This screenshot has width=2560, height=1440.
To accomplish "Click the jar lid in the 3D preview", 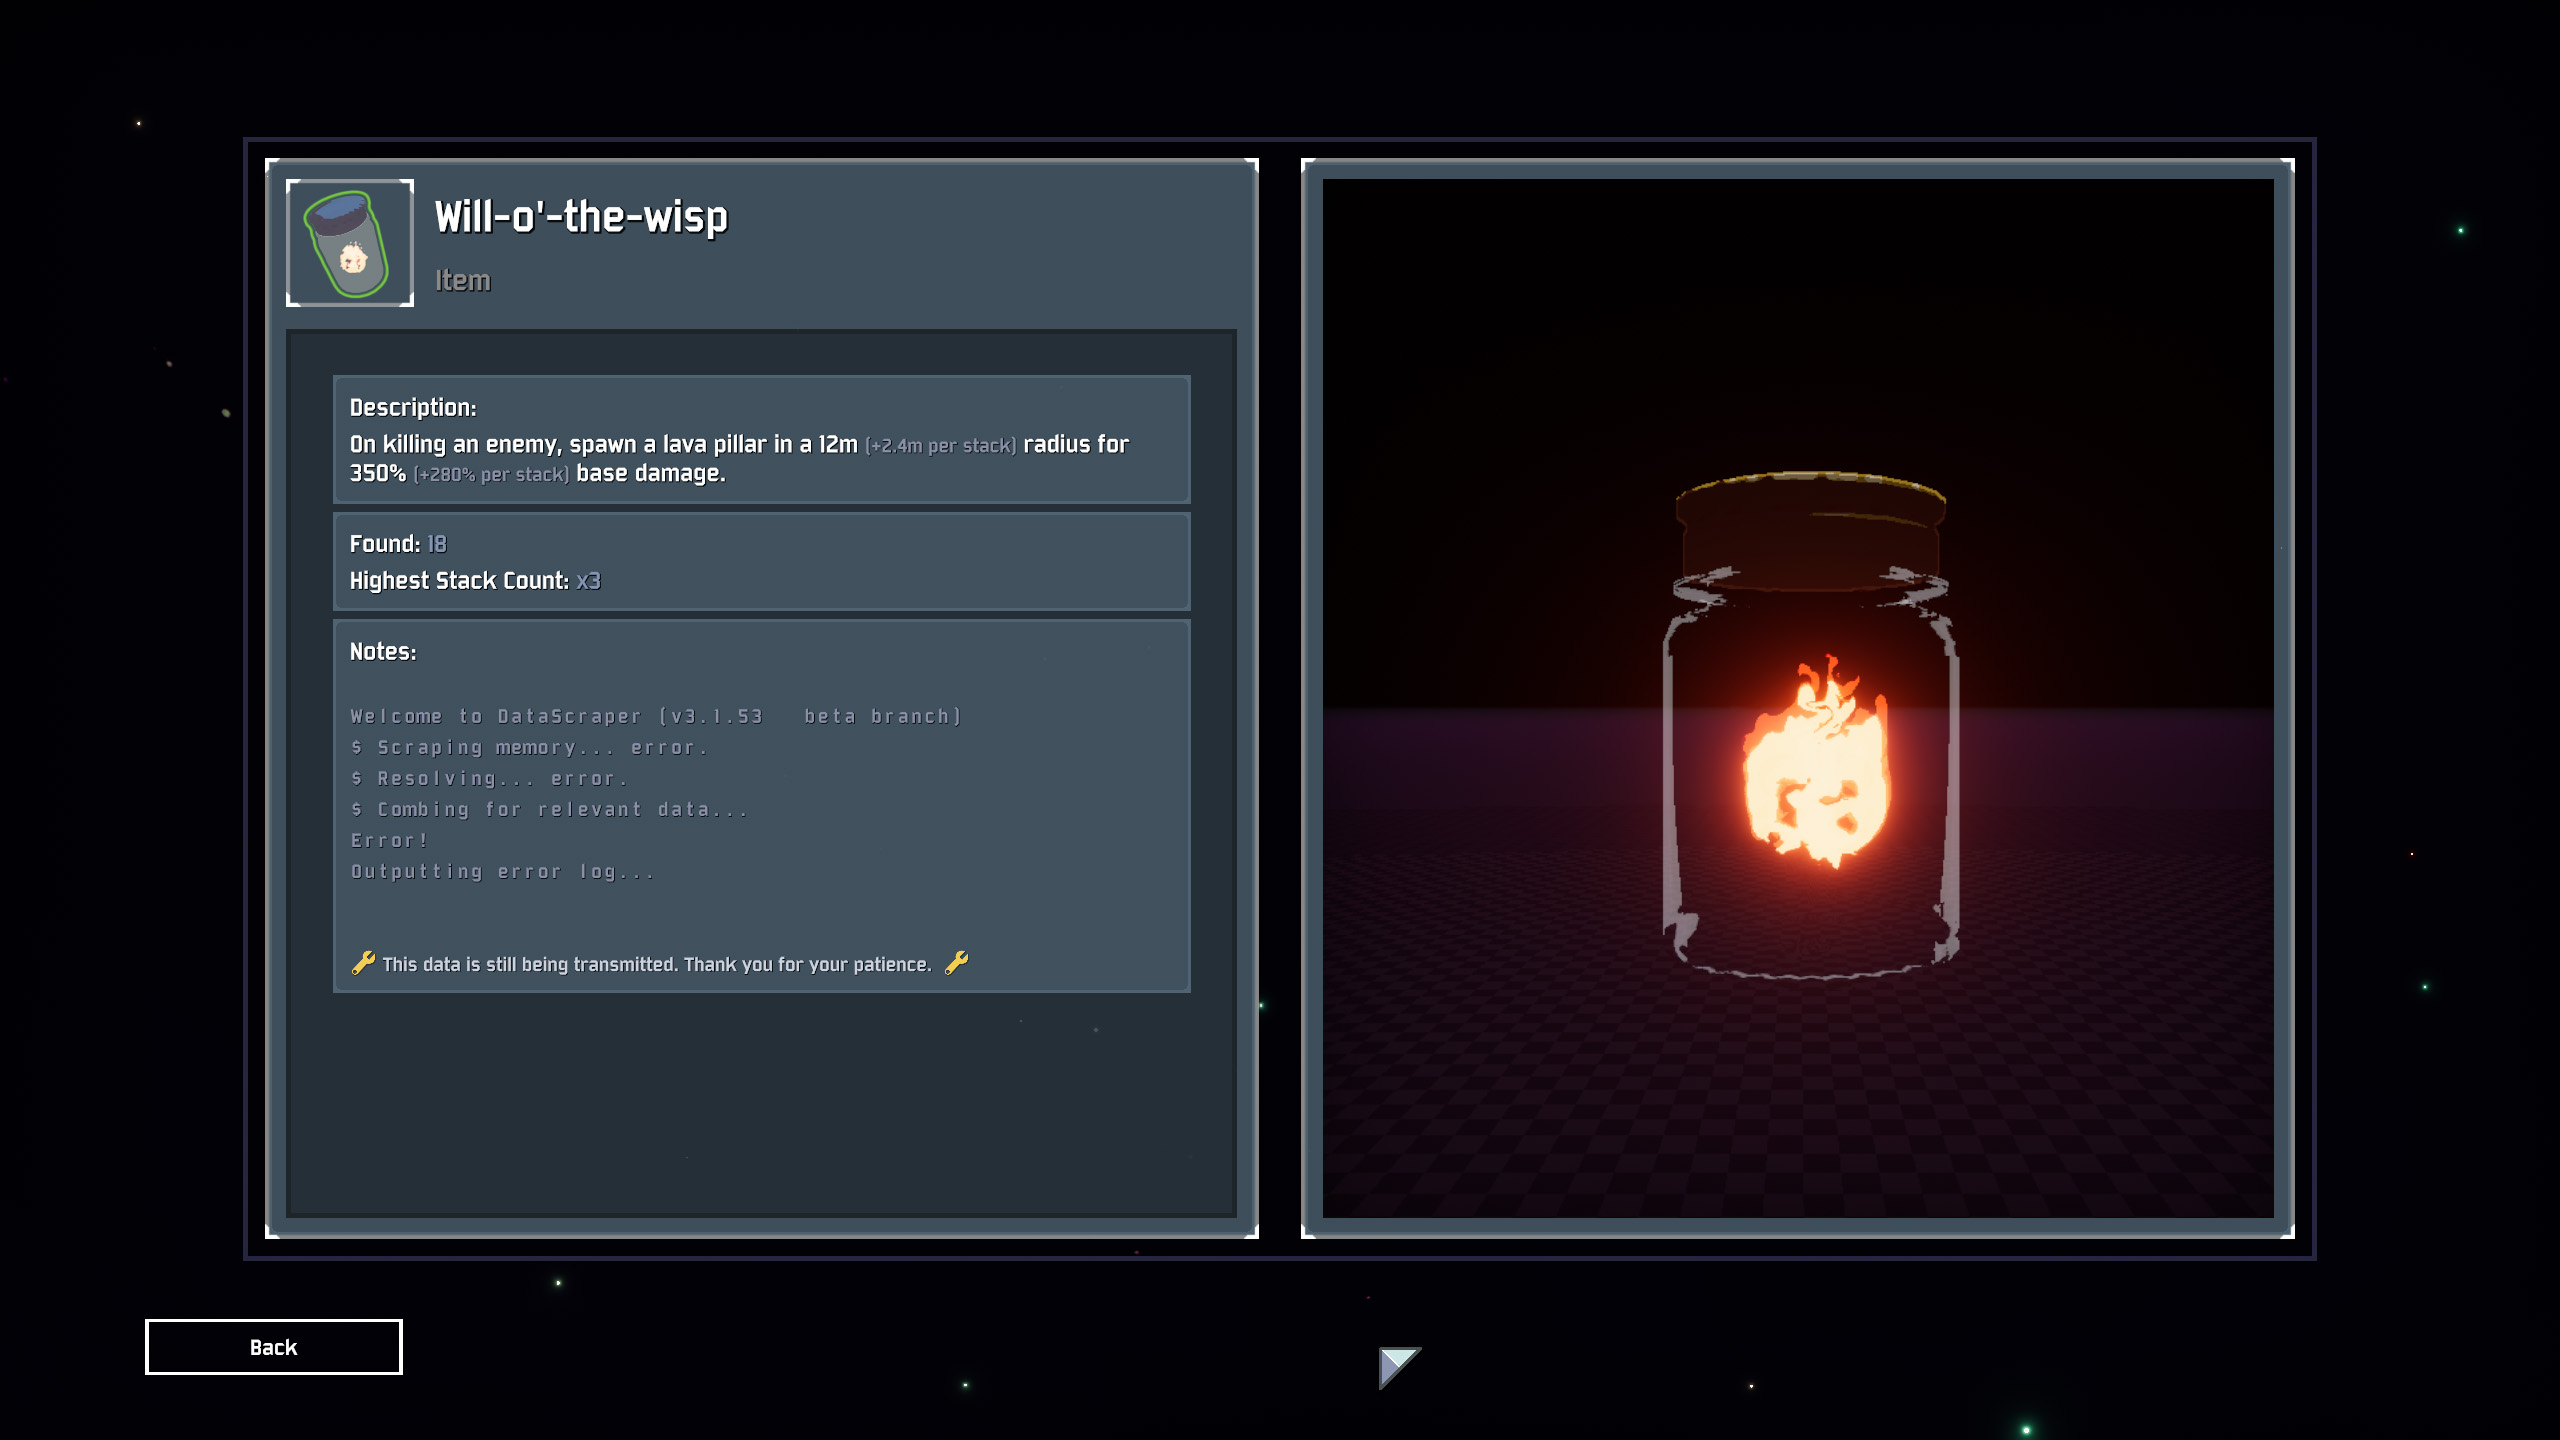I will pyautogui.click(x=1811, y=530).
